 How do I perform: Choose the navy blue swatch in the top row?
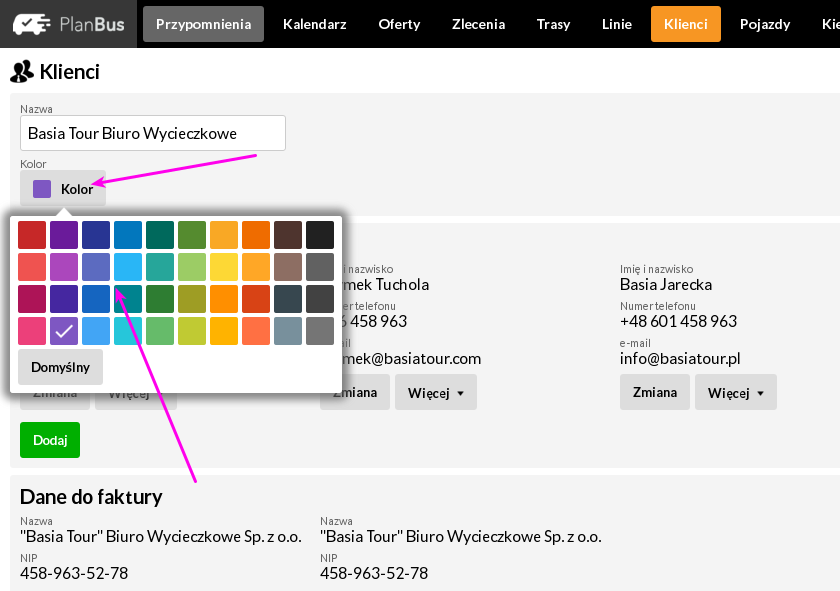tap(96, 235)
